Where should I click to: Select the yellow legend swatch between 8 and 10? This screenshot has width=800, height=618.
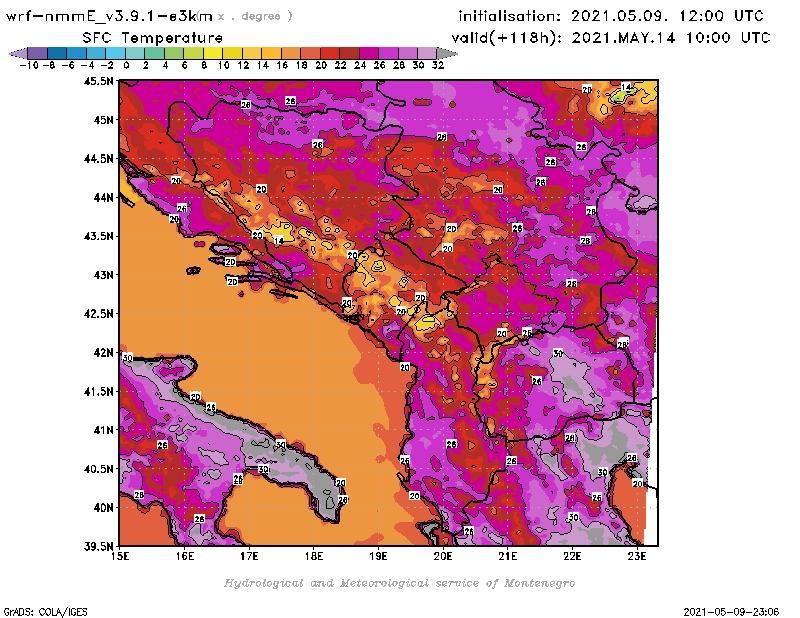tap(213, 54)
